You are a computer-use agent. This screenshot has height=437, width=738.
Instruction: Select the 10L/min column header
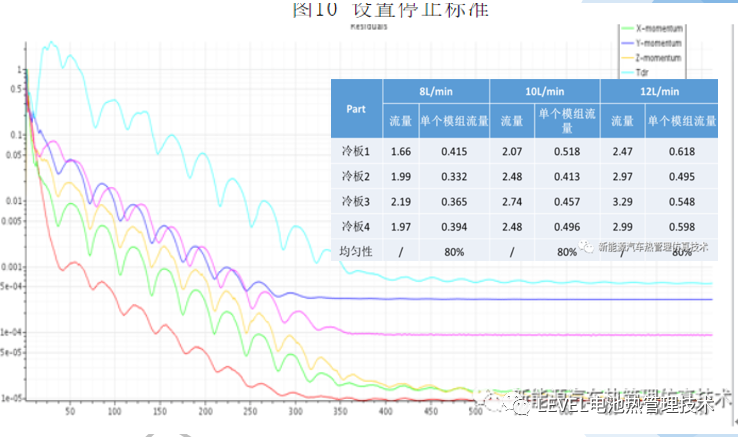pos(545,91)
